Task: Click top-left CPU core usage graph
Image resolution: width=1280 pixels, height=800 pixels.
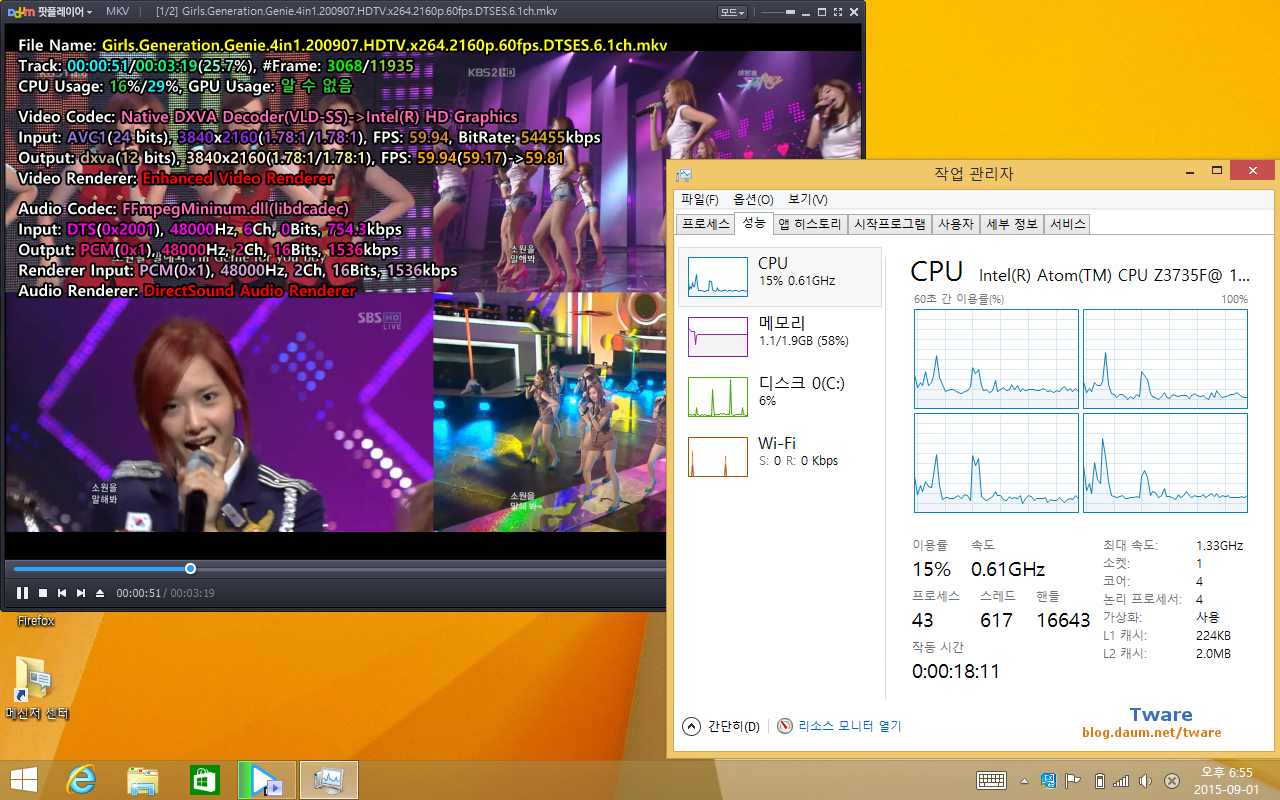Action: [996, 359]
